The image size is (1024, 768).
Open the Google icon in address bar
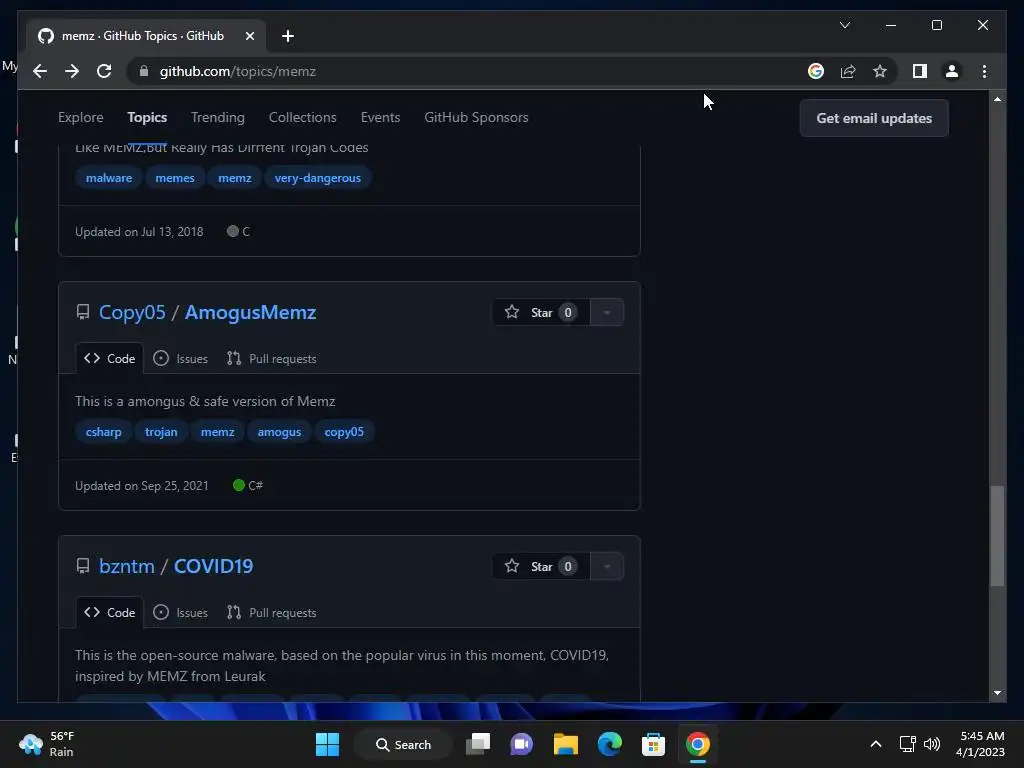click(x=816, y=71)
